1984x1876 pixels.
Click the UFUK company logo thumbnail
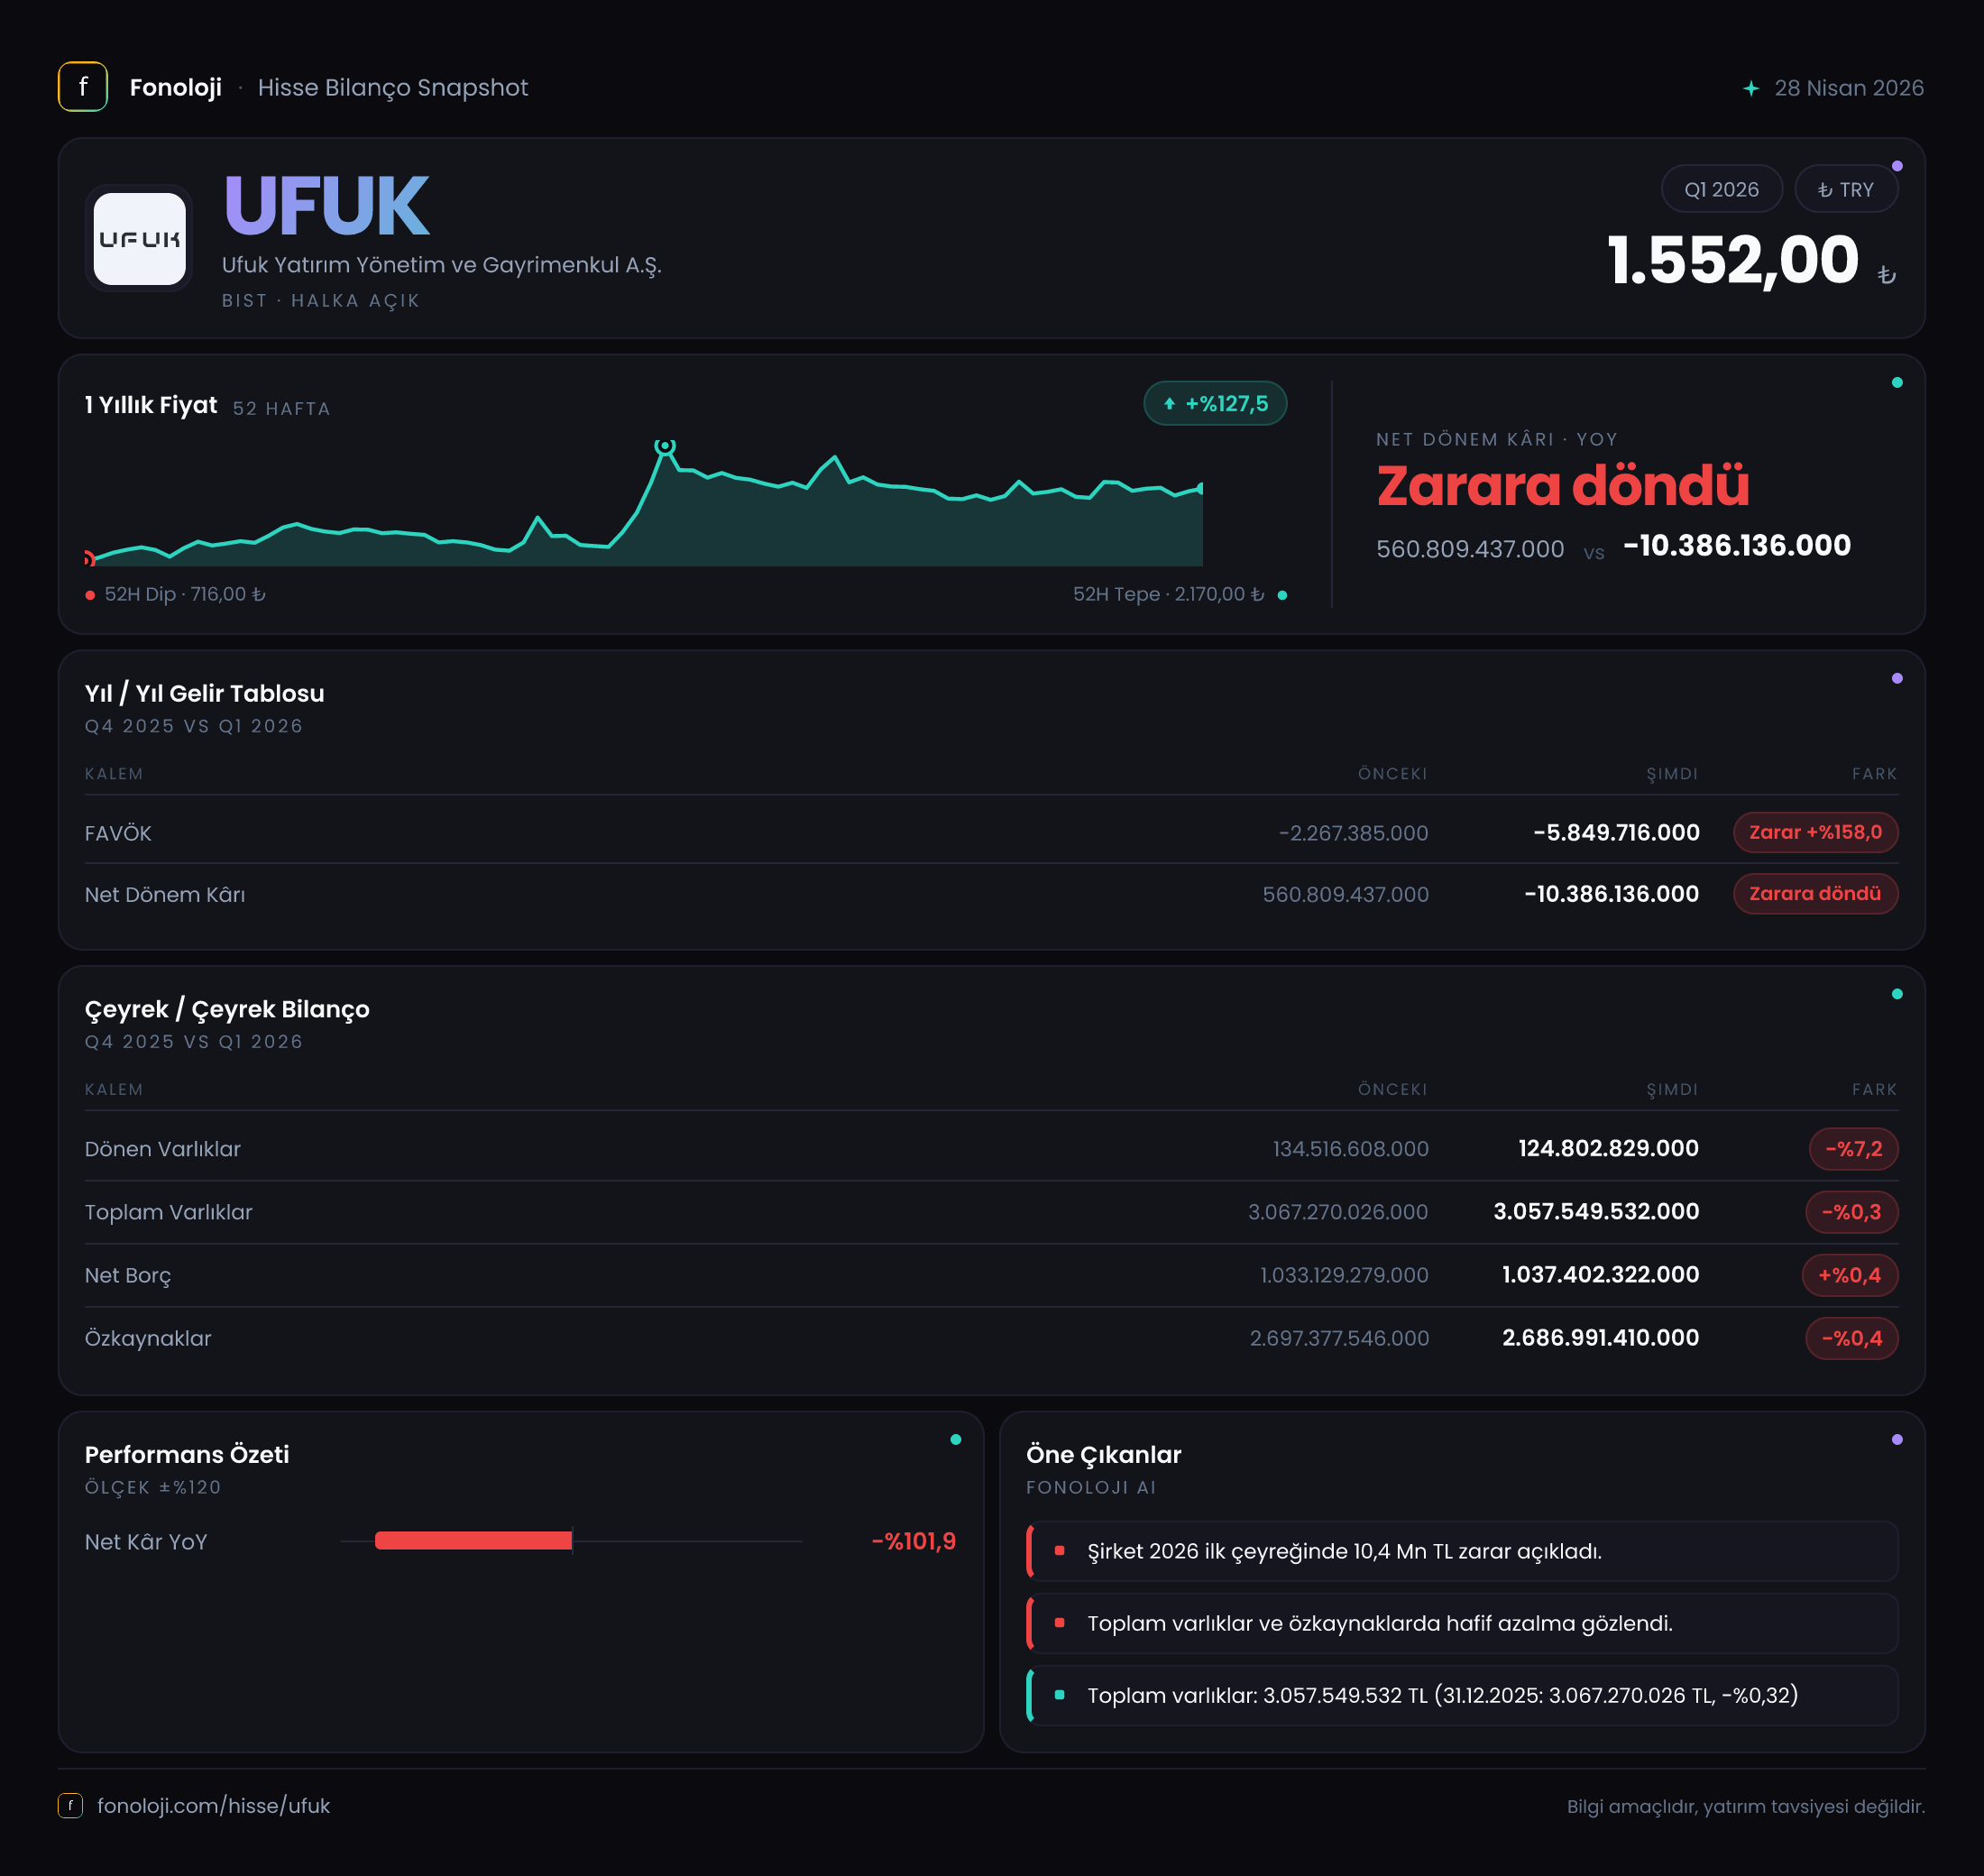click(139, 239)
